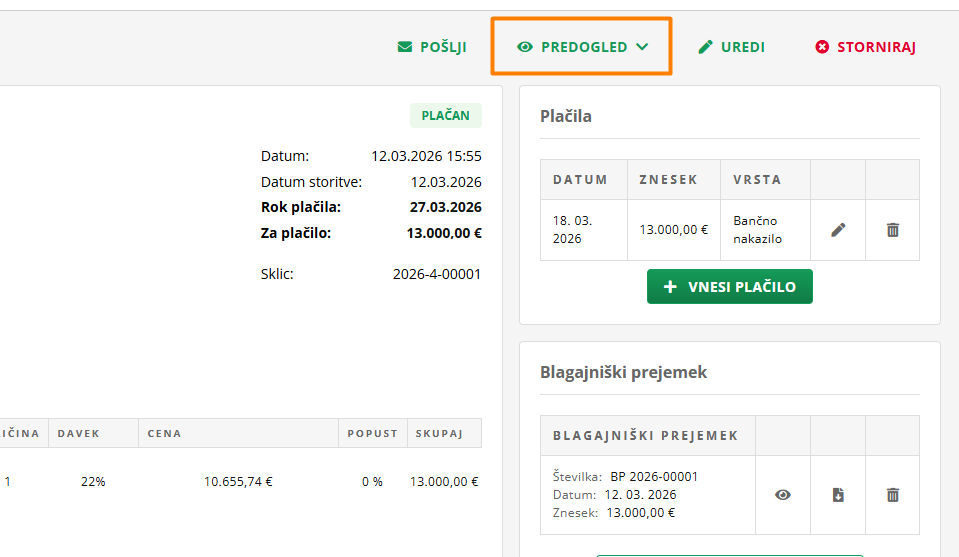The width and height of the screenshot is (959, 557).
Task: Click the pencil icon to edit the payment
Action: (838, 230)
